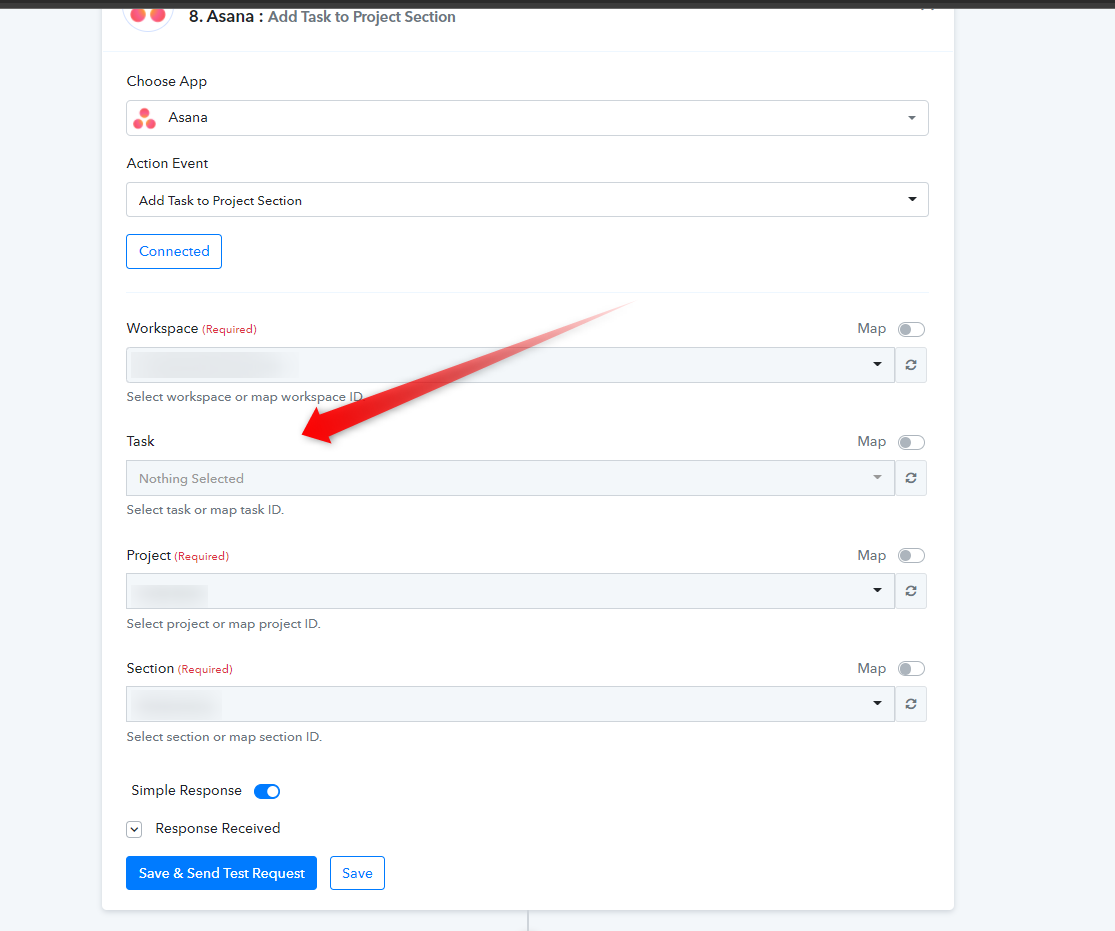Screen dimensions: 1115x931
Task: Click the Asana icon in Choose App field
Action: [x=144, y=118]
